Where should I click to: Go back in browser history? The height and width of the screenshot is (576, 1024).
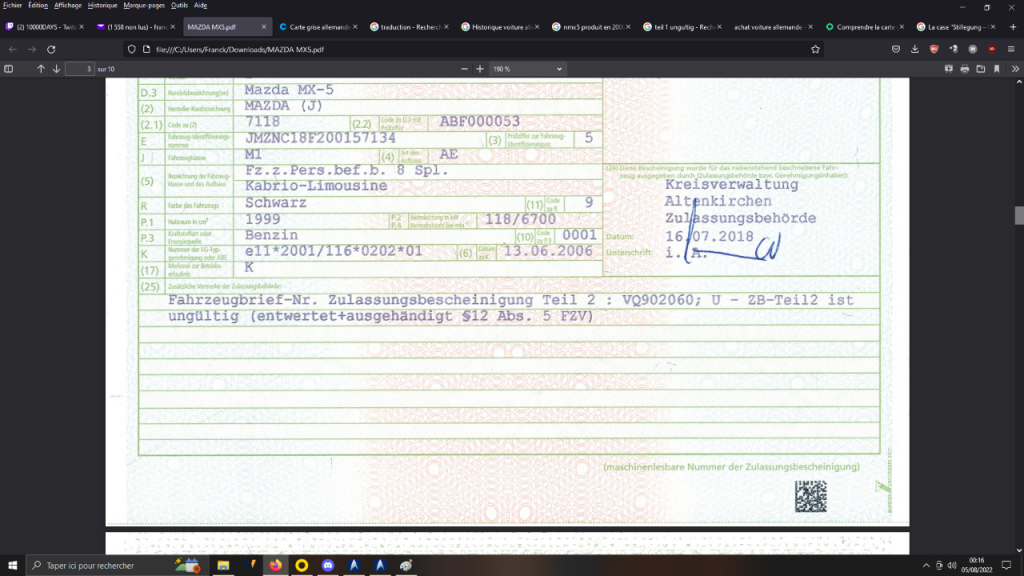click(x=12, y=49)
